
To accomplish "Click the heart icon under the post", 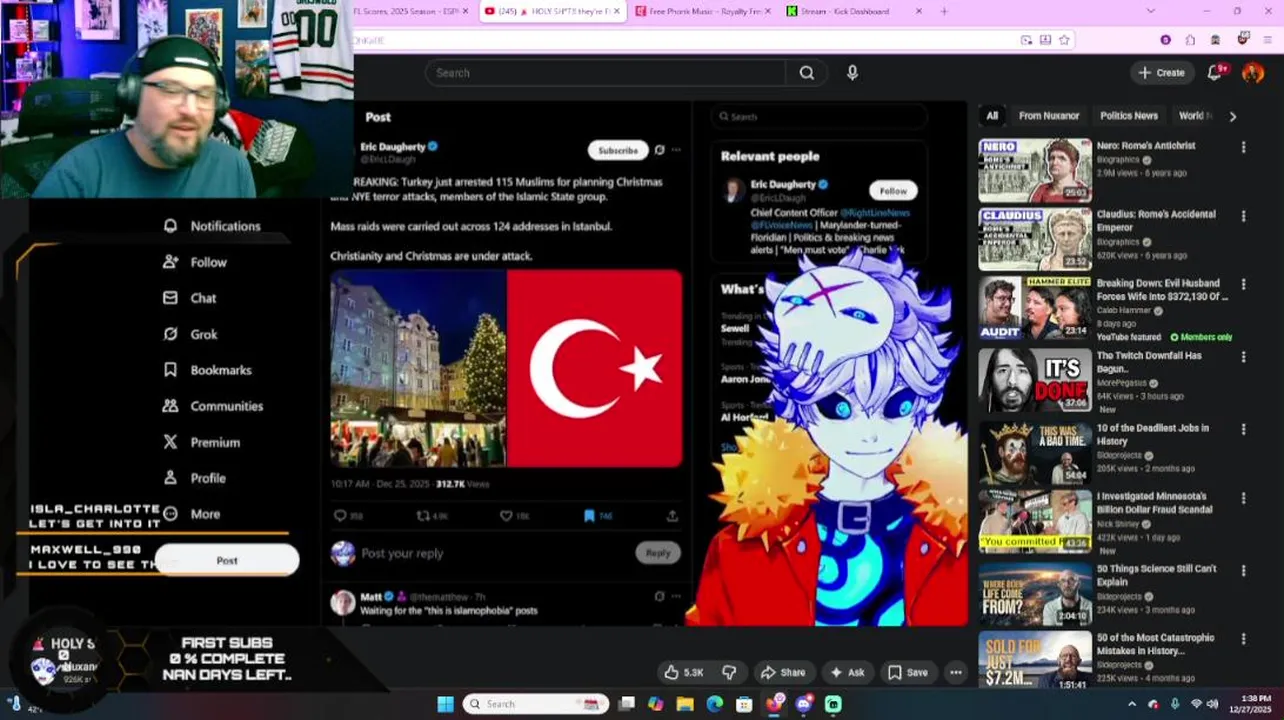I will [506, 516].
